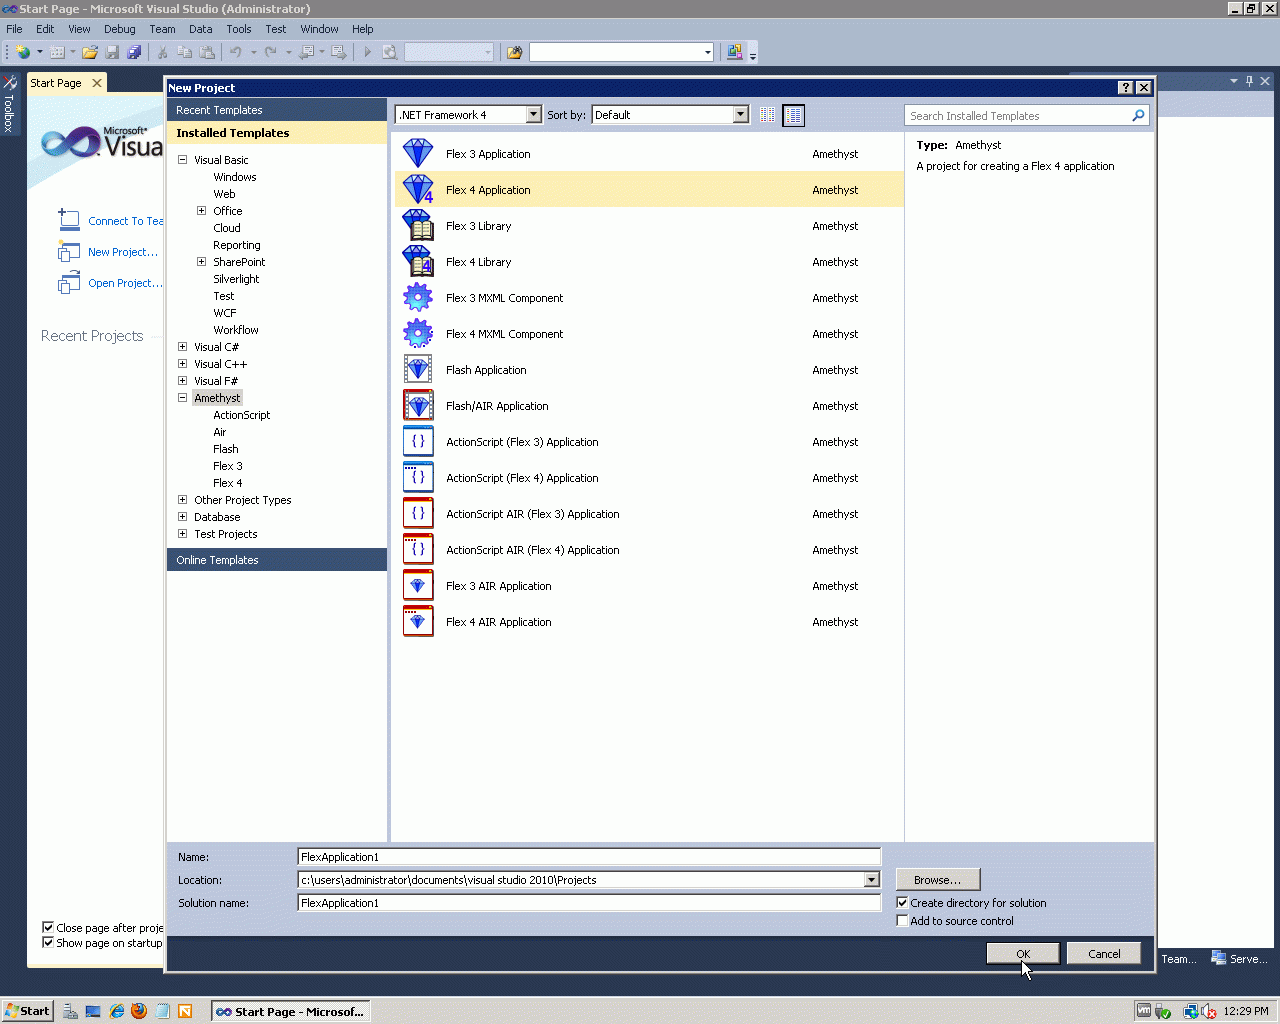Open the Debug menu
Viewport: 1280px width, 1024px height.
point(120,29)
